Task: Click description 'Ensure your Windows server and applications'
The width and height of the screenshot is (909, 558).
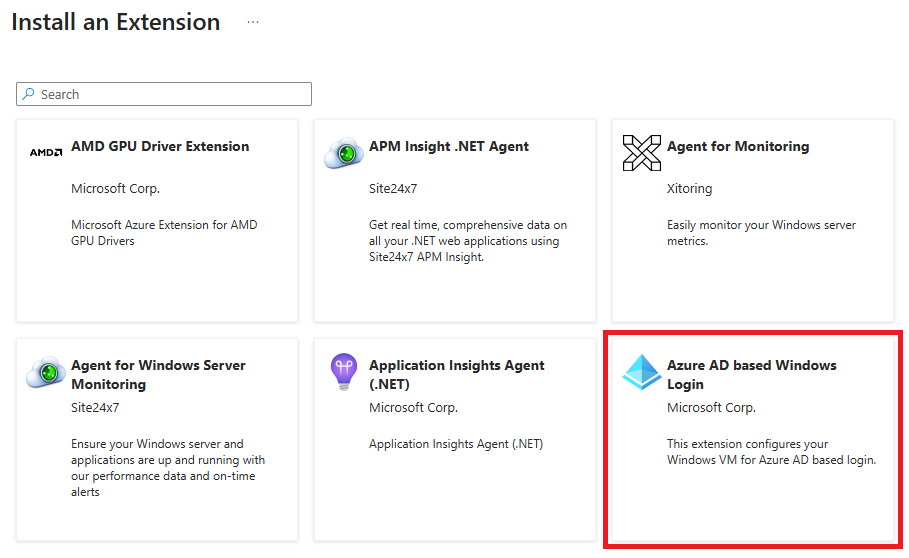Action: click(168, 468)
